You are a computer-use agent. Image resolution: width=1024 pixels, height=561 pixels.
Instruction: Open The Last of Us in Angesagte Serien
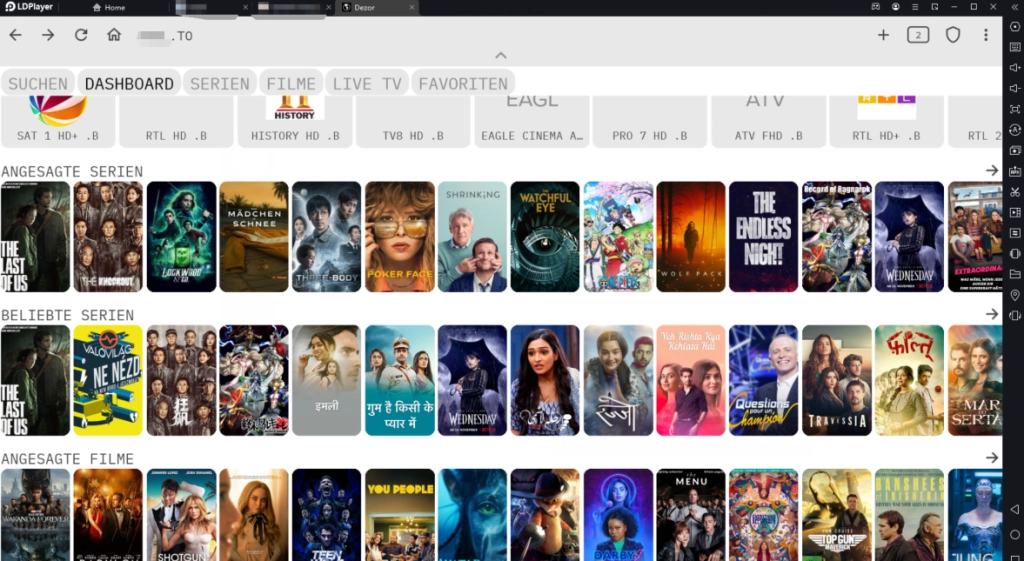[x=35, y=236]
